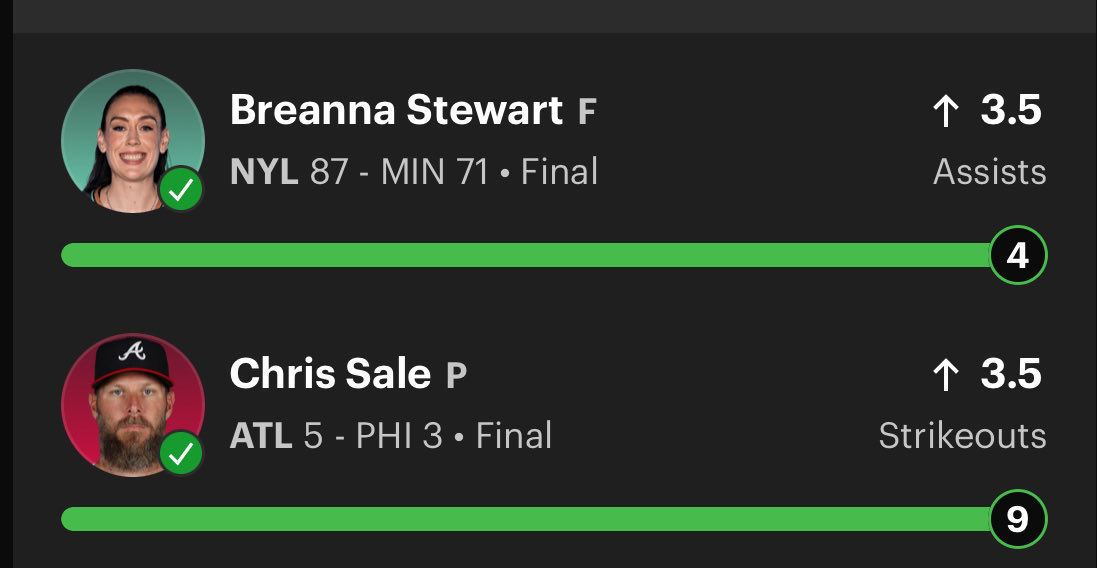Tap the green checkmark on Chris Sale's avatar
1097x568 pixels.
[181, 454]
